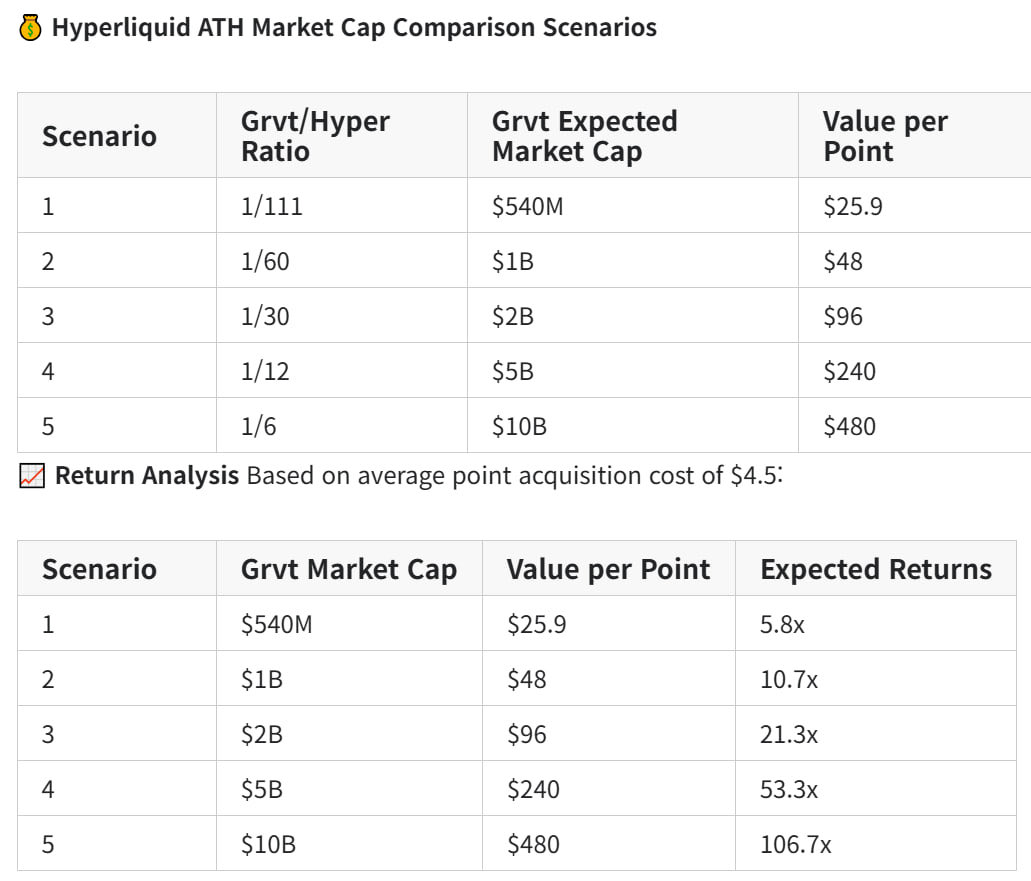Click the Grvt Expected Market Cap header
Viewport: 1031px width, 881px height.
click(x=584, y=136)
